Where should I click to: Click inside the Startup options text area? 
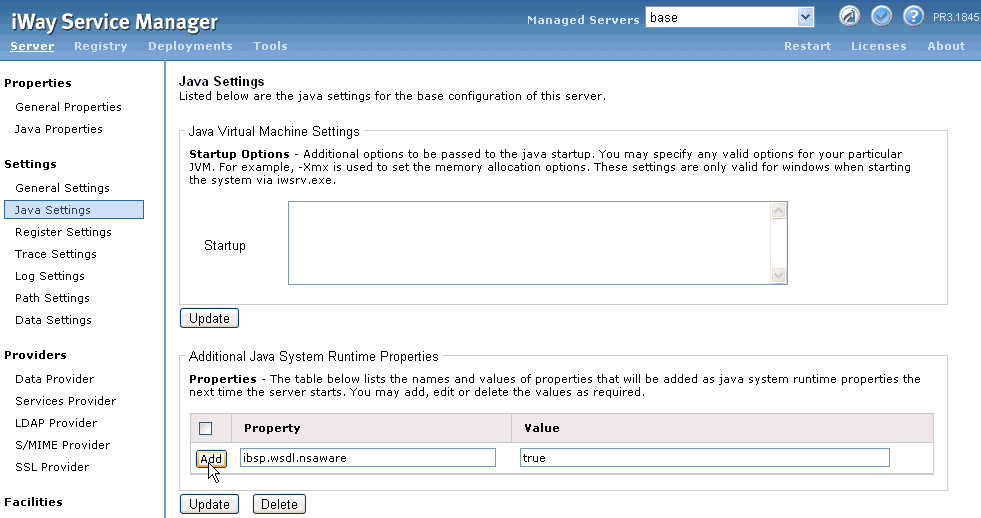point(530,243)
